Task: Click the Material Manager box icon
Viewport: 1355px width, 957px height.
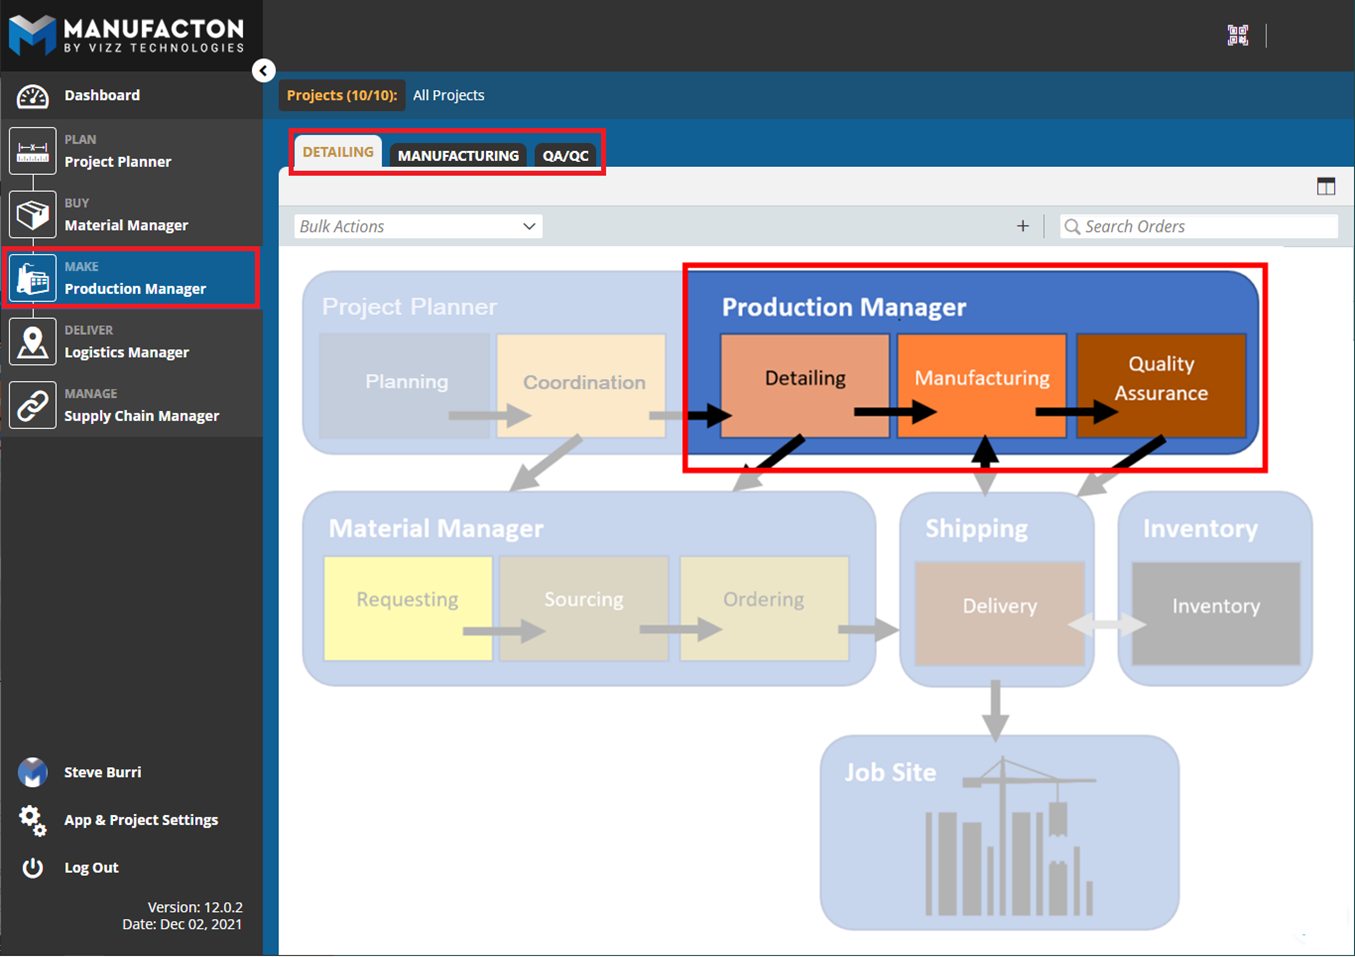Action: click(32, 215)
